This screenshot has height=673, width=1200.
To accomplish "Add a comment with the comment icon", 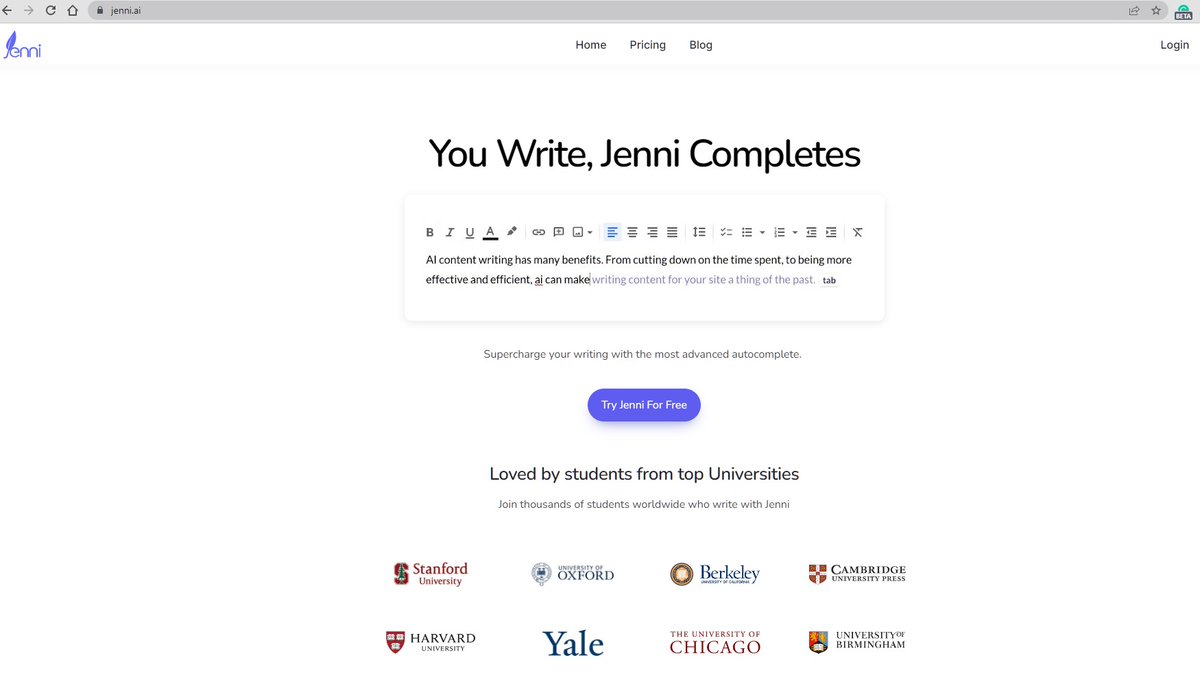I will coord(559,232).
